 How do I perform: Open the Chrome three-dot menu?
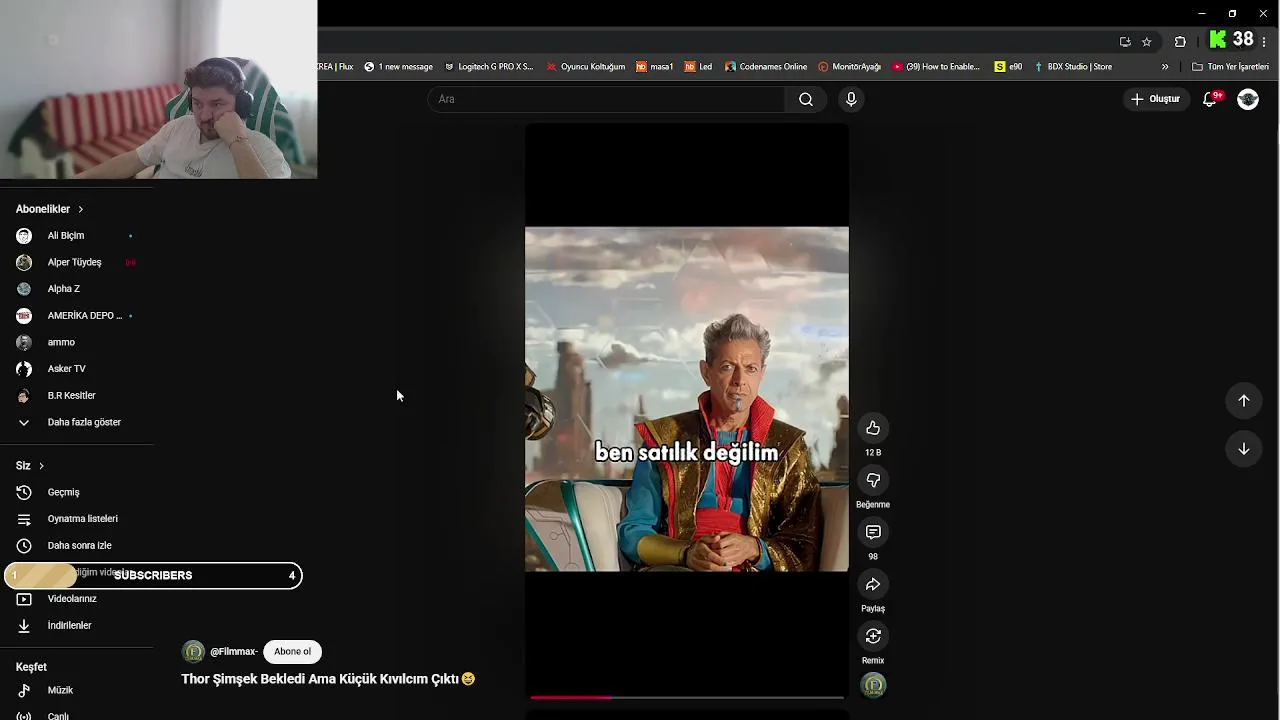coord(1265,42)
